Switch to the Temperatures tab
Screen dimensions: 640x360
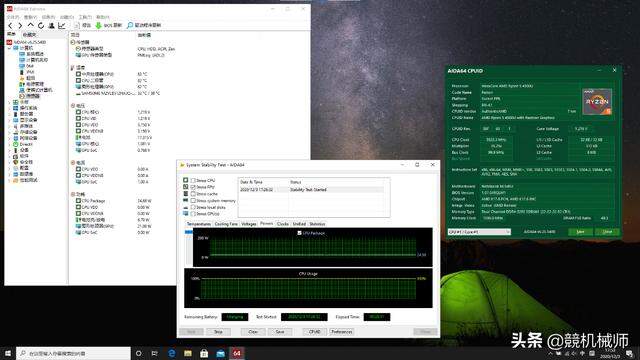point(199,224)
